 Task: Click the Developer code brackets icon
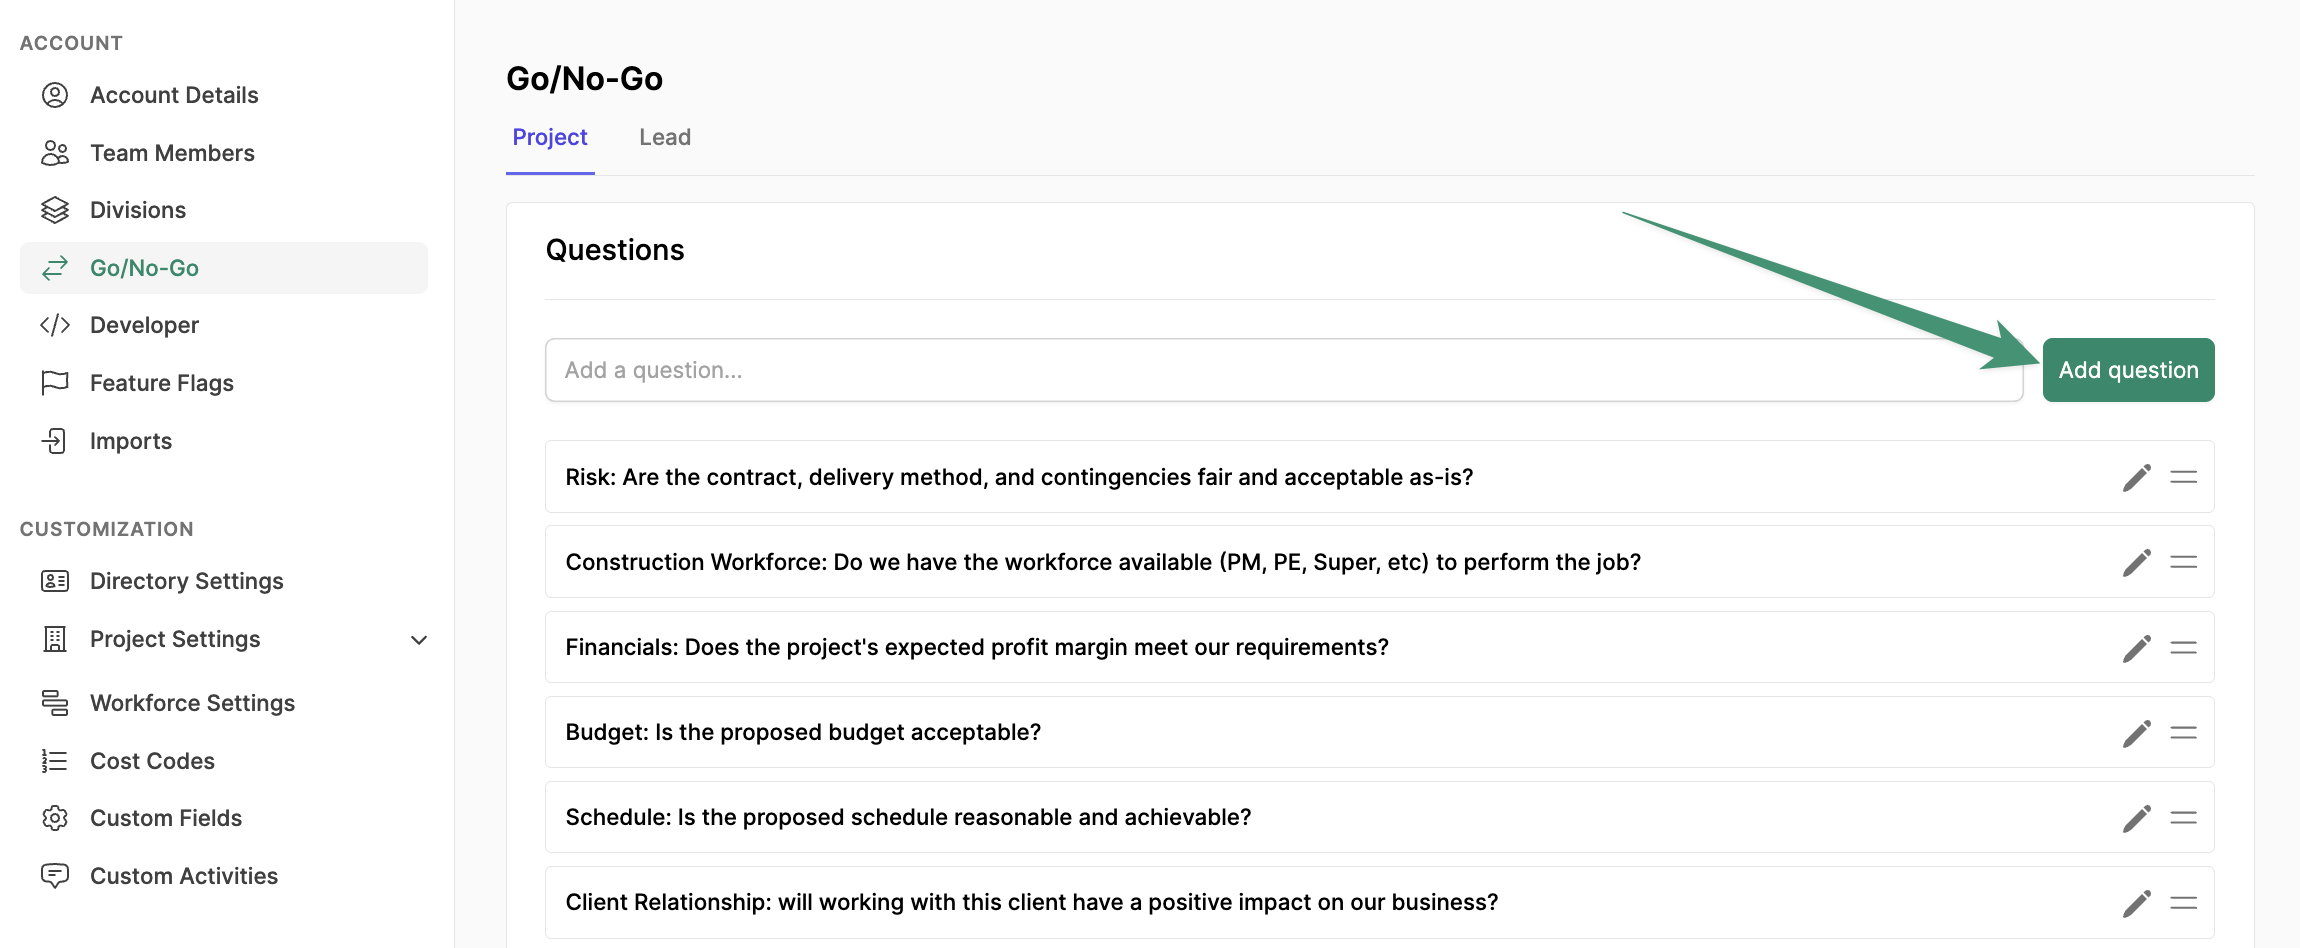55,325
